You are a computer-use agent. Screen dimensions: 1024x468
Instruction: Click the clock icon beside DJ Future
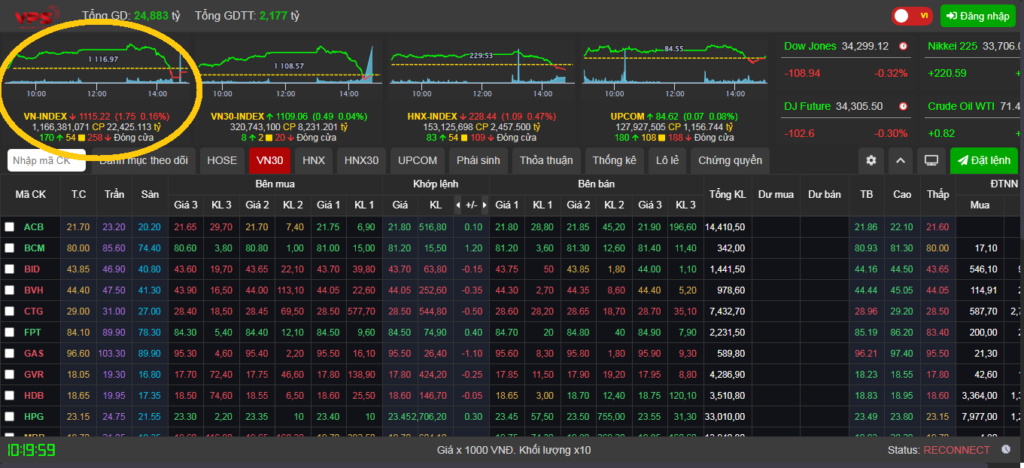pyautogui.click(x=903, y=106)
